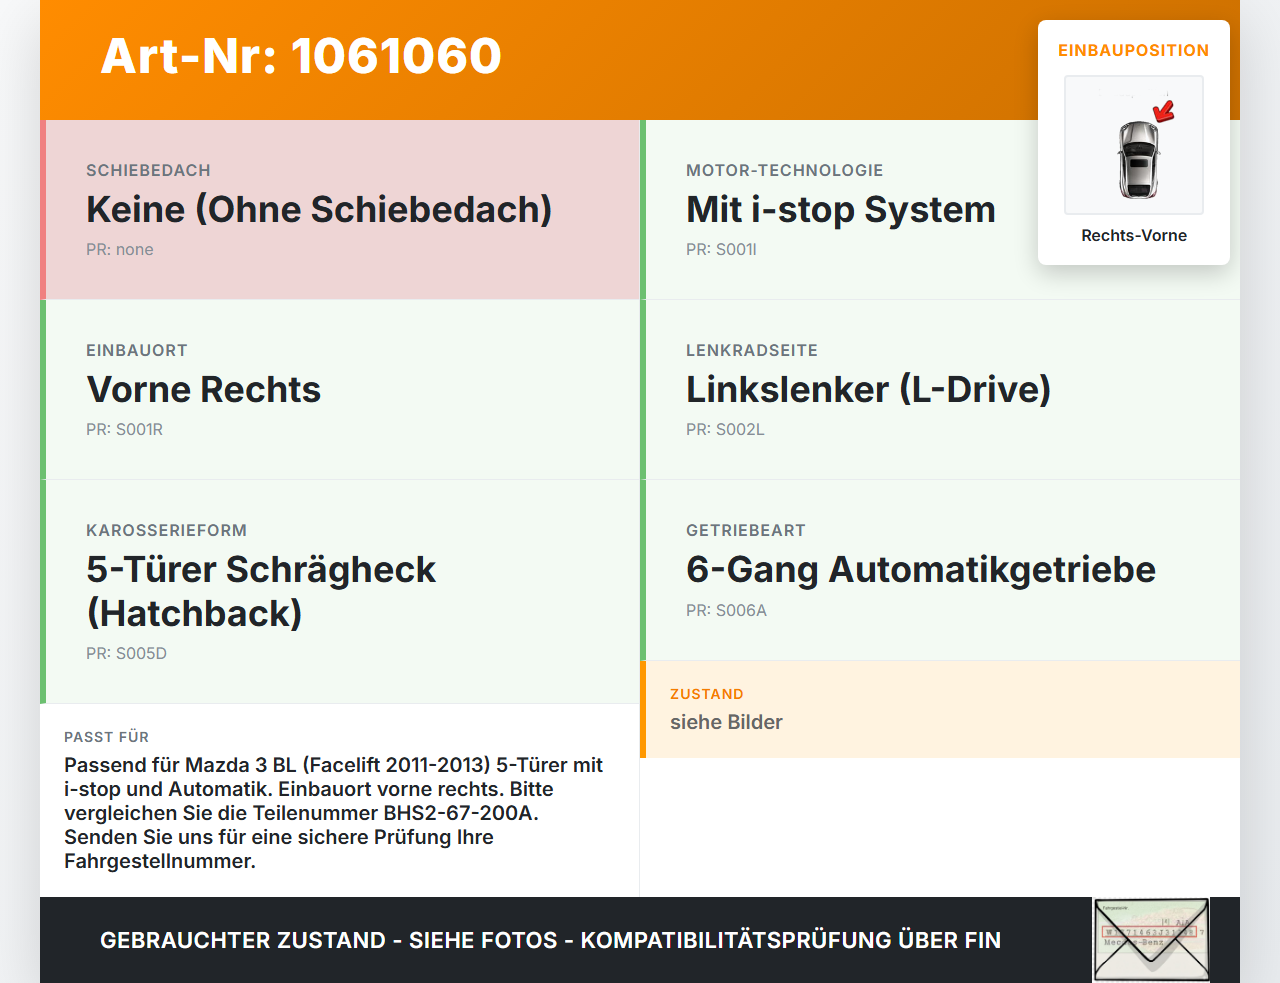The width and height of the screenshot is (1280, 983).
Task: Click the Vorne Rechts Einbauort card
Action: [340, 390]
